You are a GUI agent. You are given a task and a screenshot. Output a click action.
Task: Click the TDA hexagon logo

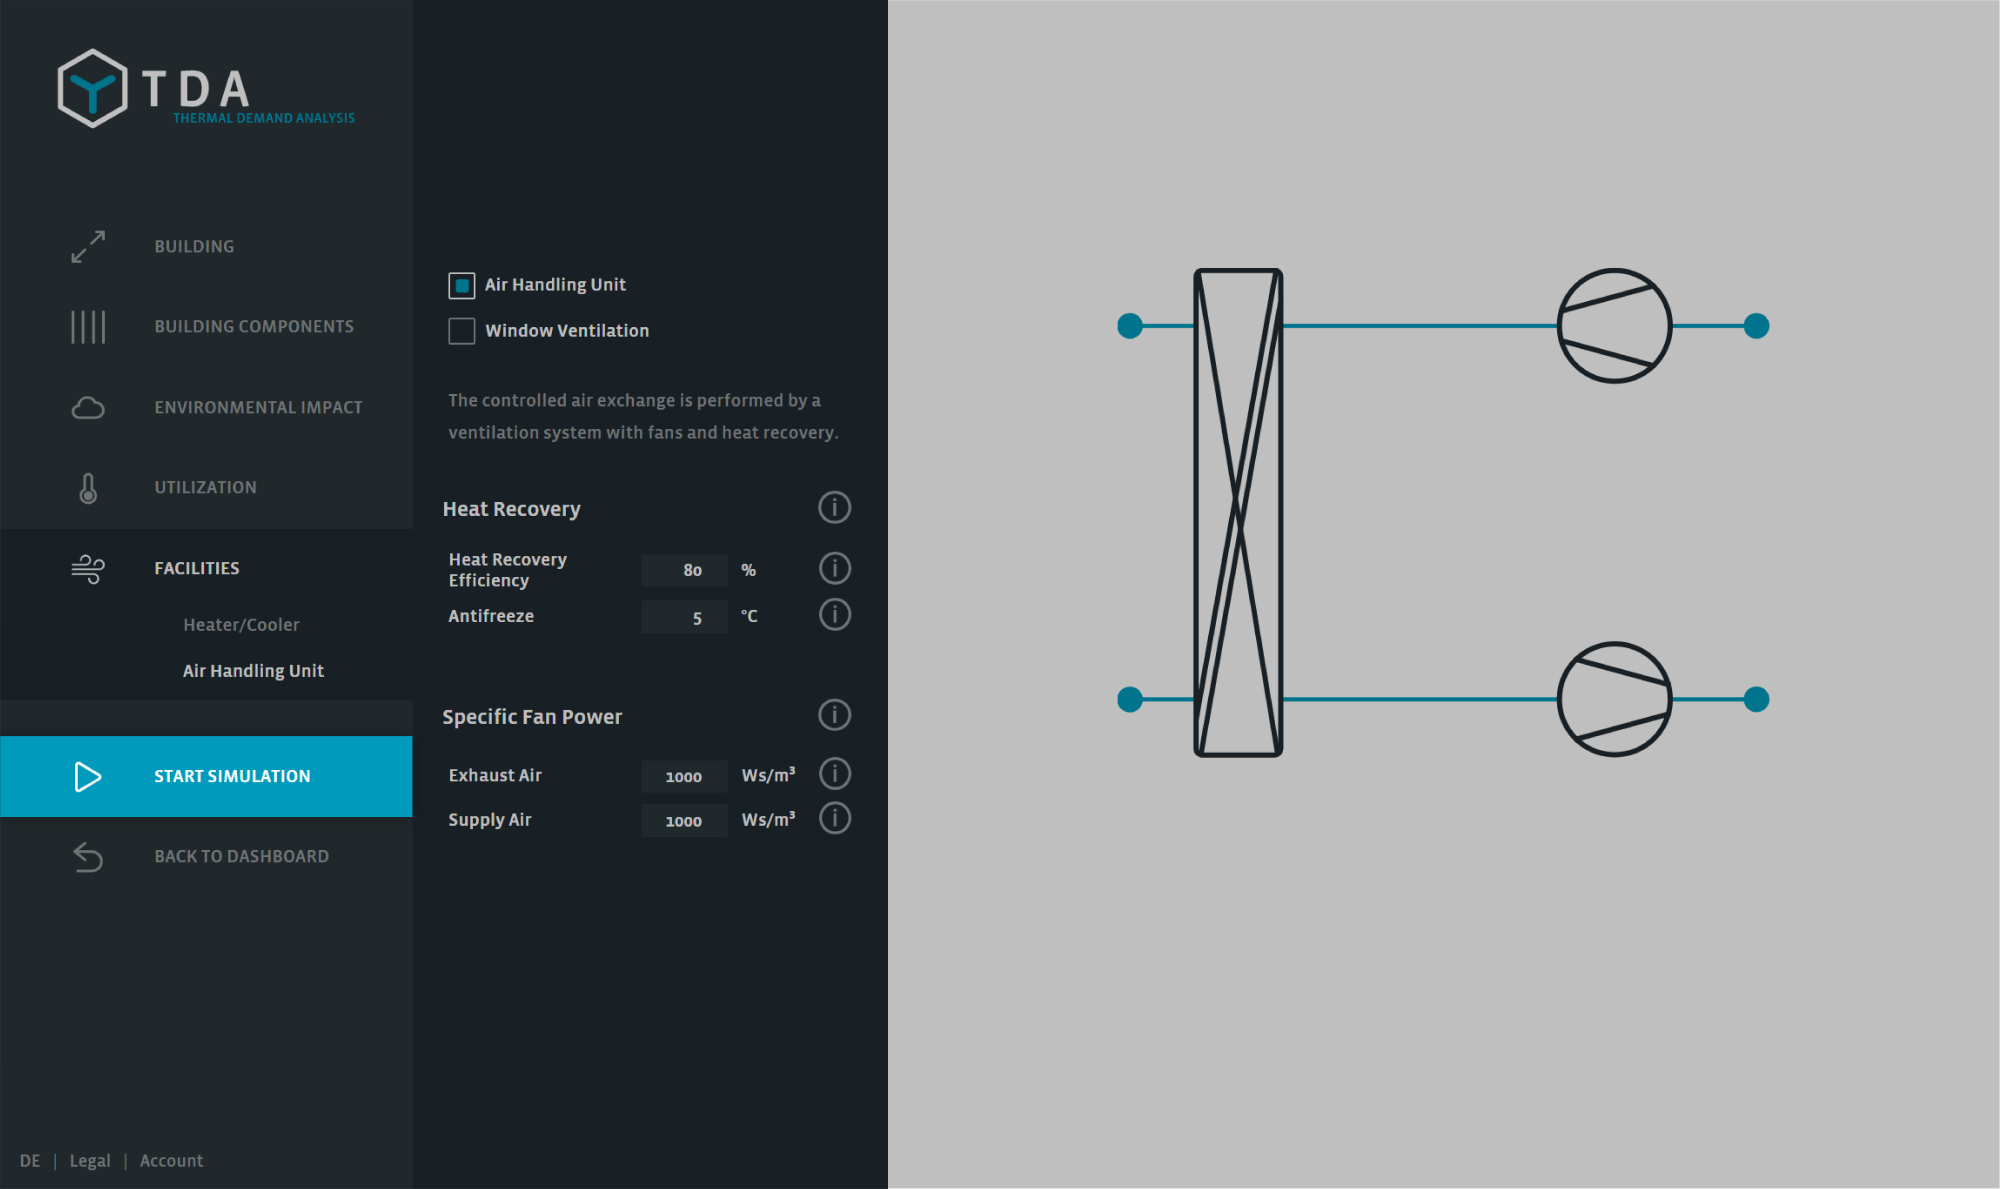92,89
